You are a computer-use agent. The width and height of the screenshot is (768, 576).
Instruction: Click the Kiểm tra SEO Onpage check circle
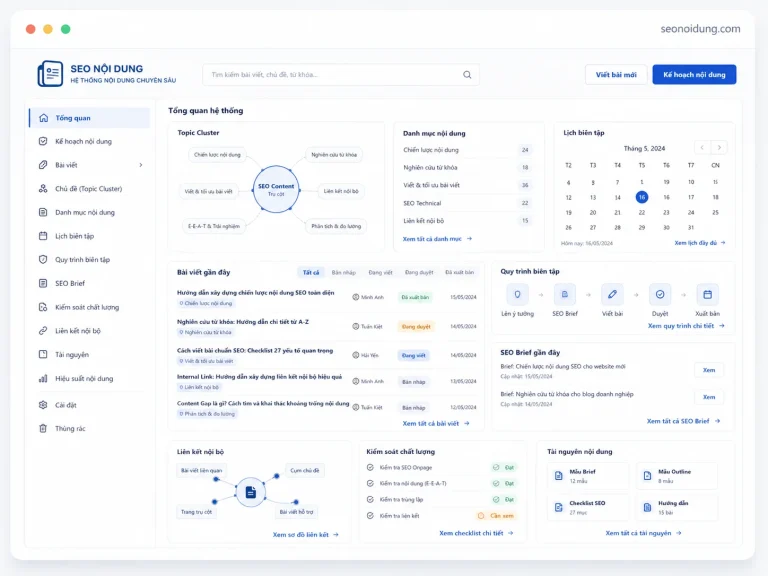tap(370, 467)
